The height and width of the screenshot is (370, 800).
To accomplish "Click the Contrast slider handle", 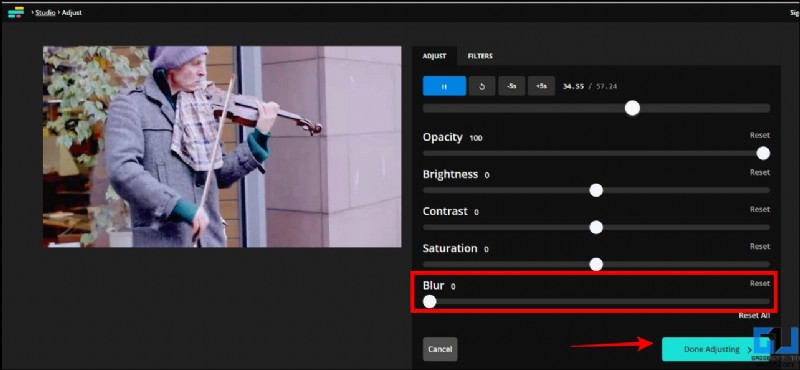I will [x=596, y=227].
